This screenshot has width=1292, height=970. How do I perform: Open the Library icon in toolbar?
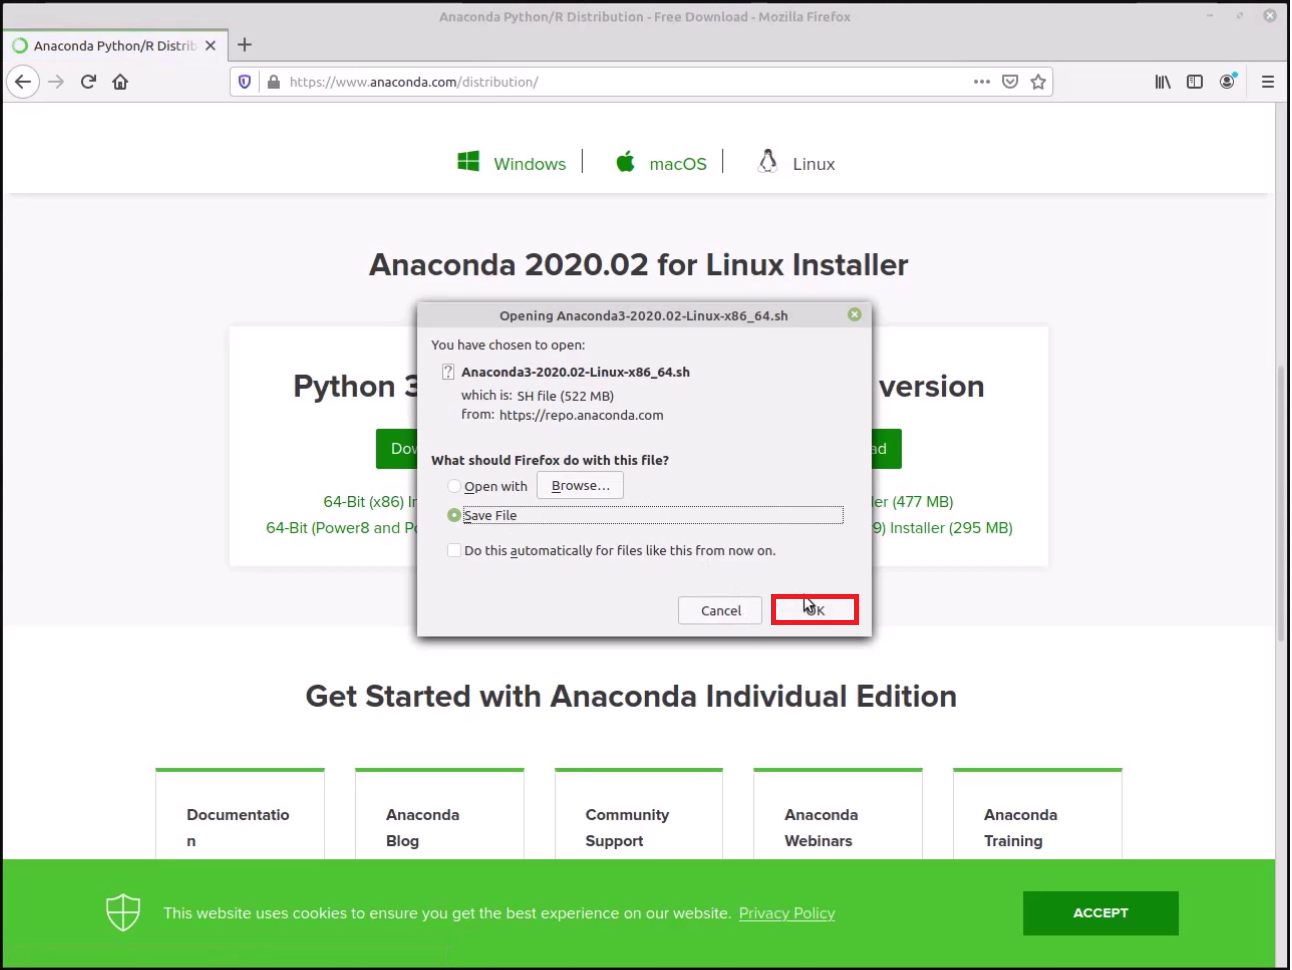tap(1162, 82)
